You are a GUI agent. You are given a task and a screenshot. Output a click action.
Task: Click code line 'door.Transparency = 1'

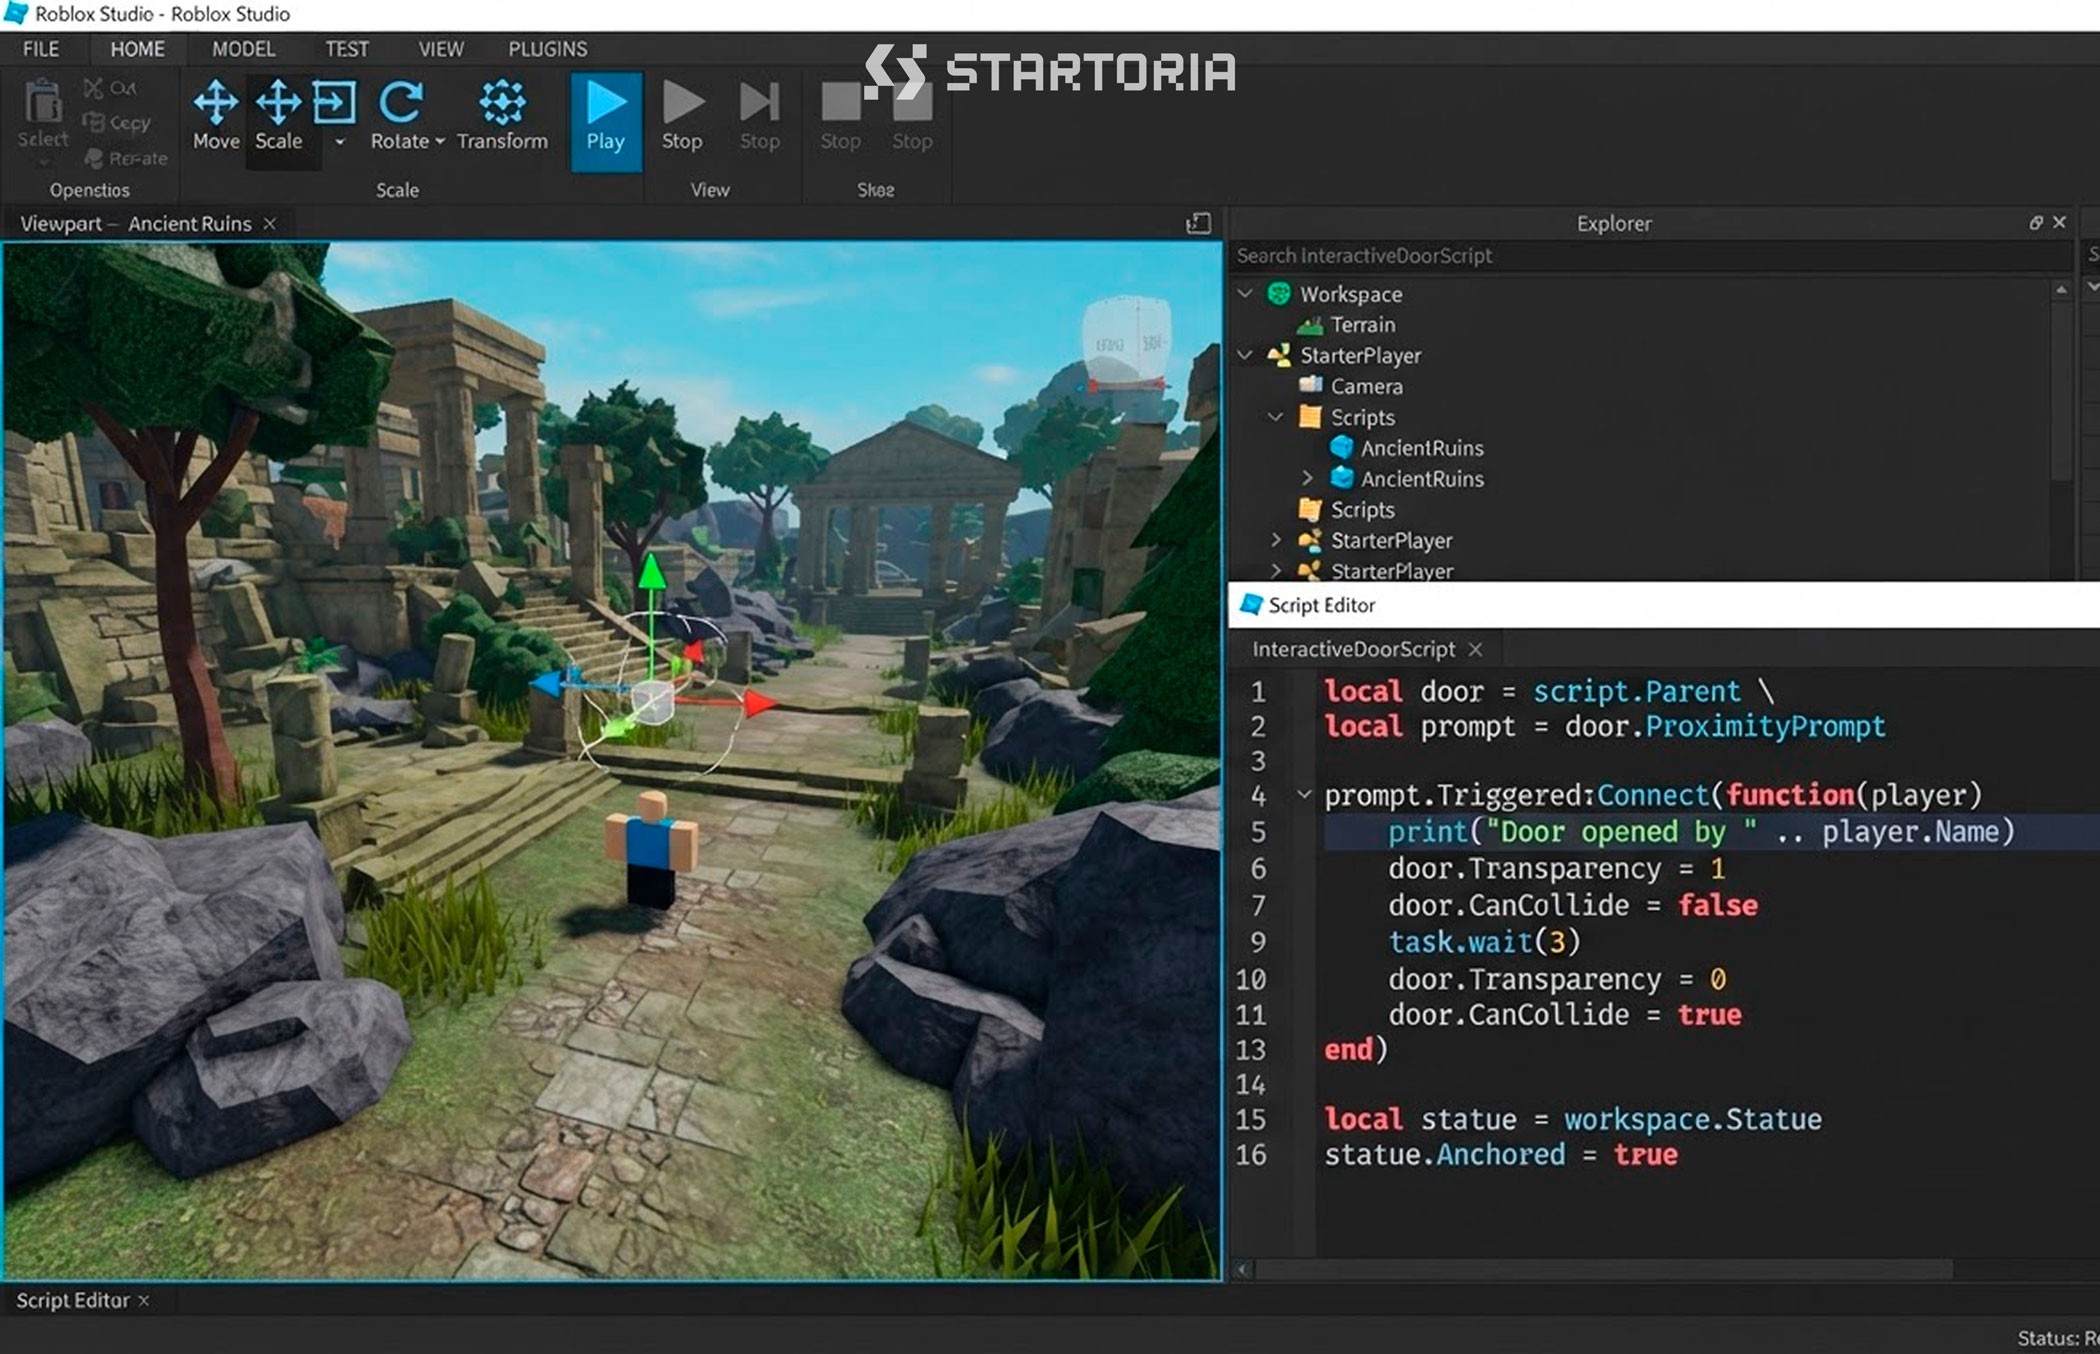pyautogui.click(x=1557, y=868)
